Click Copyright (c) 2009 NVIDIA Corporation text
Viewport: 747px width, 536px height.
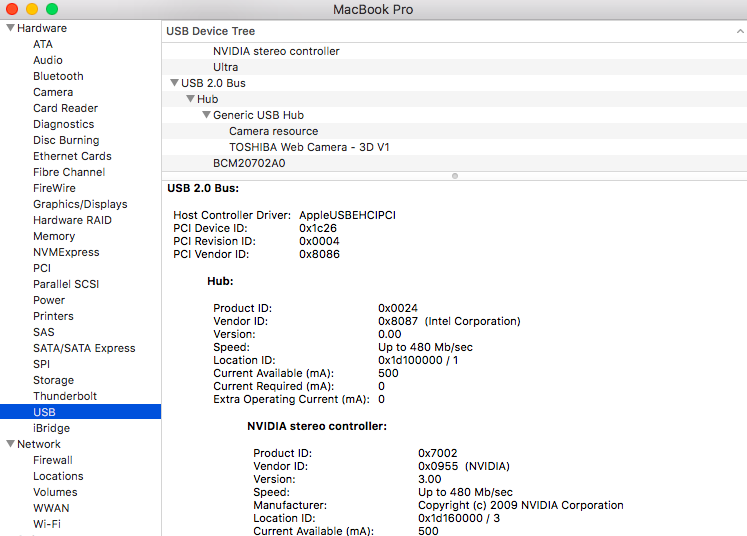pos(521,505)
